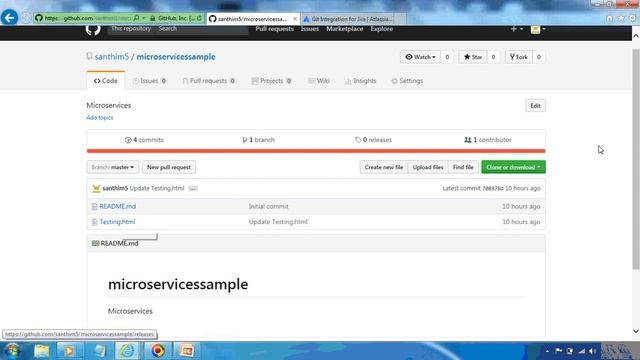Fork the repository
This screenshot has height=360, width=640.
pos(518,57)
